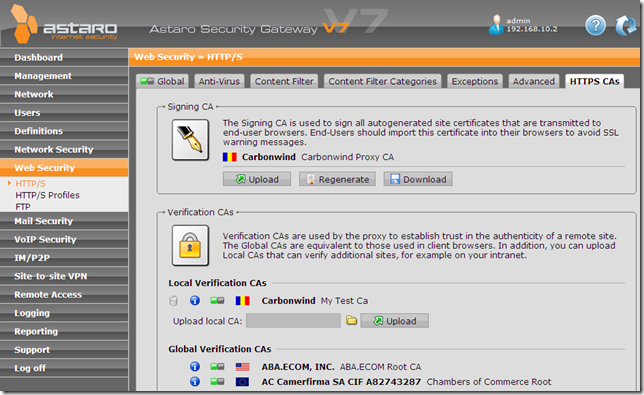
Task: Open the Content Filter Categories tab
Action: tap(382, 81)
